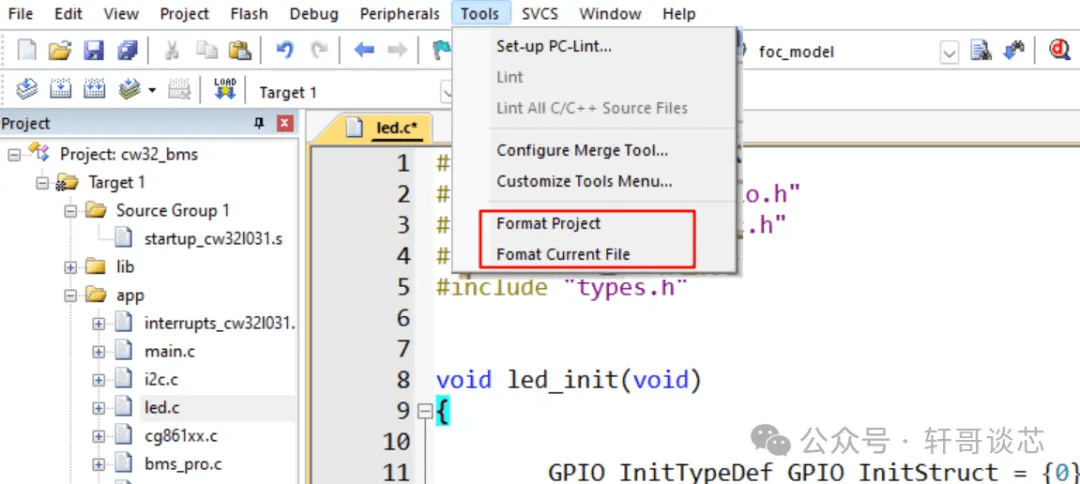Click the Translate current file icon
This screenshot has width=1080, height=484.
click(28, 90)
